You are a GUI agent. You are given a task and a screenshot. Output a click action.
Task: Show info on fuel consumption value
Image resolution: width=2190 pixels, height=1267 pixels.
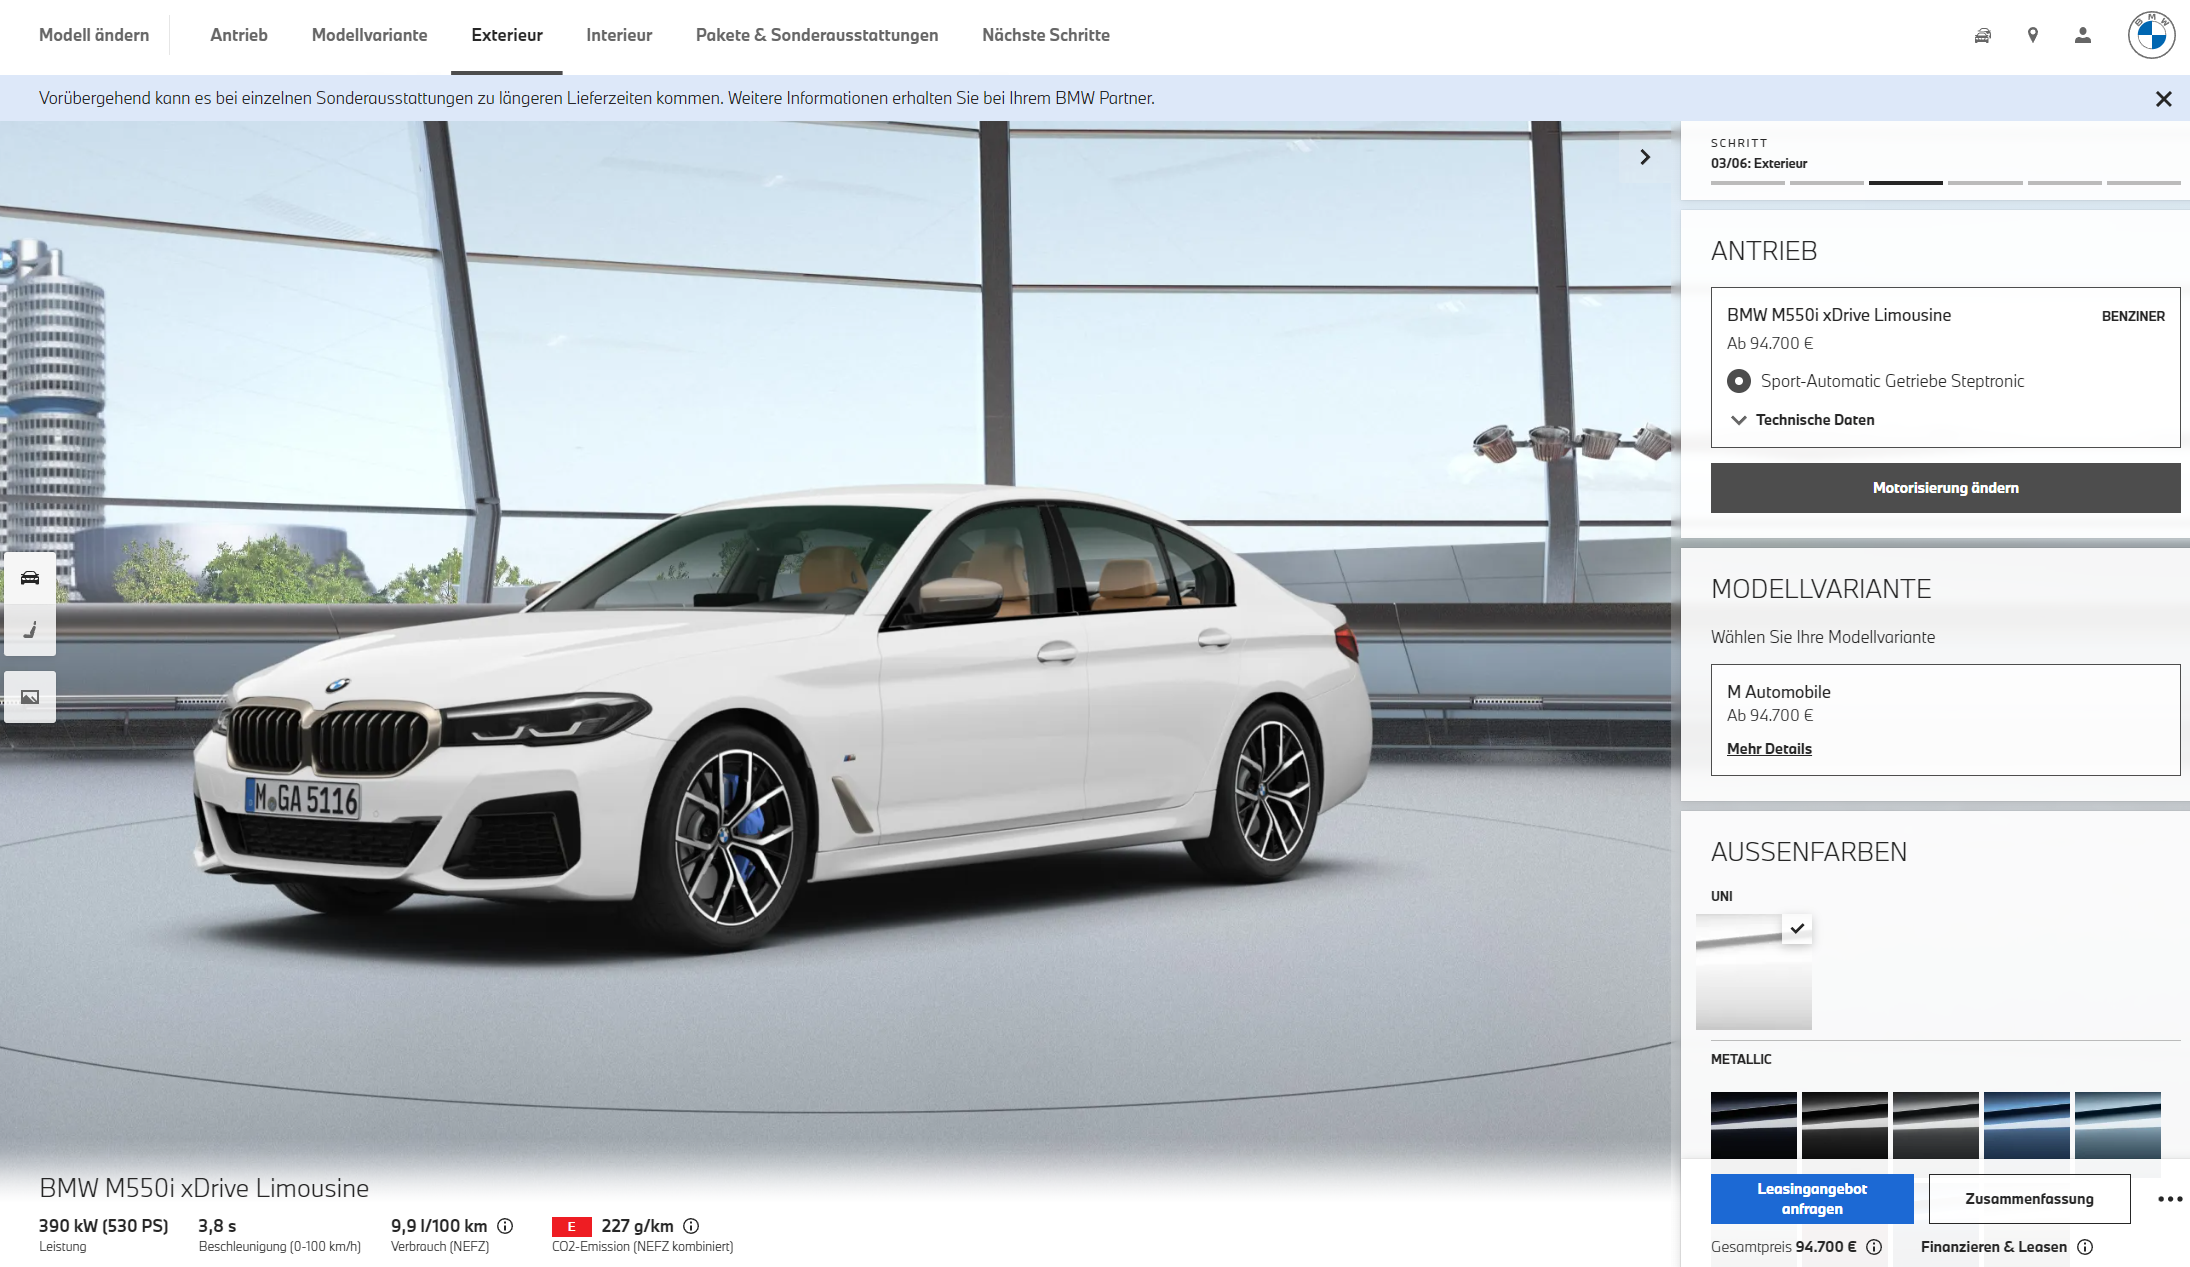505,1226
